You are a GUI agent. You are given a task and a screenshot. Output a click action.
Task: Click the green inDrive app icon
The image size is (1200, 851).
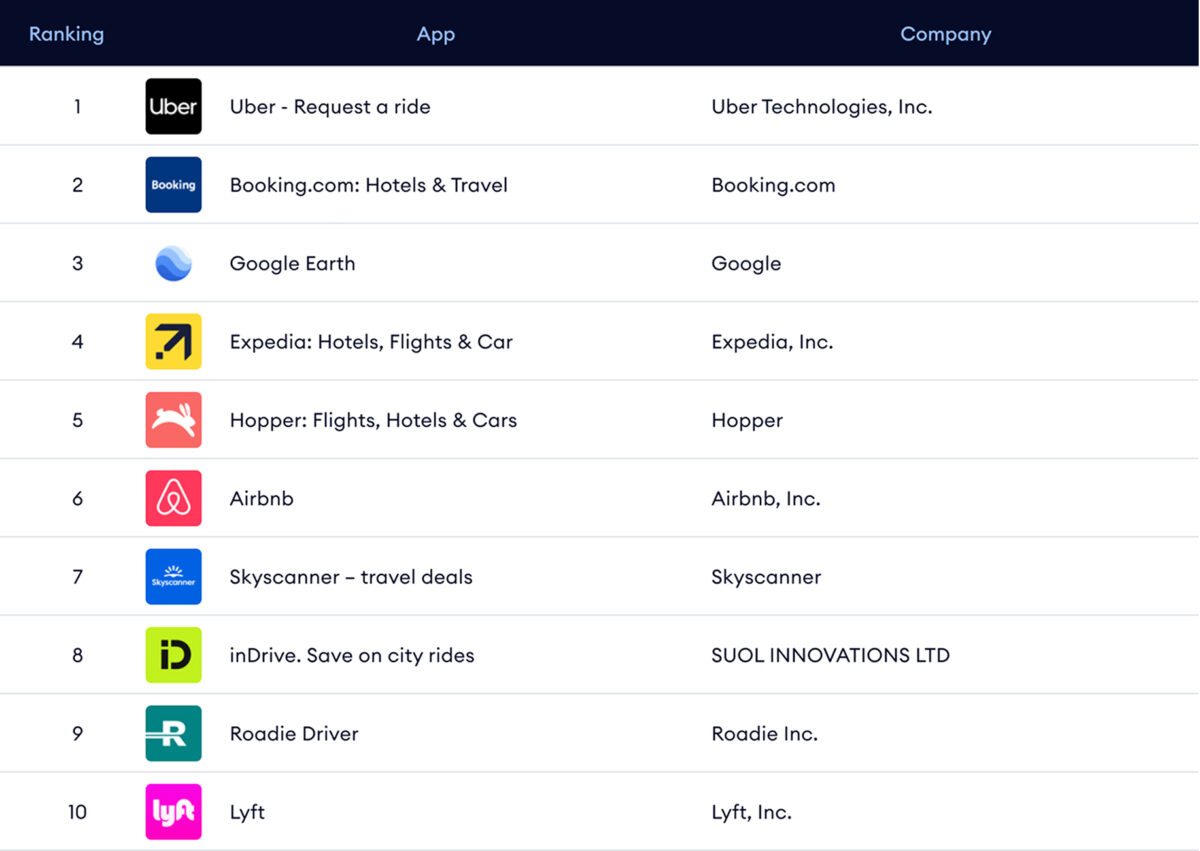tap(173, 655)
